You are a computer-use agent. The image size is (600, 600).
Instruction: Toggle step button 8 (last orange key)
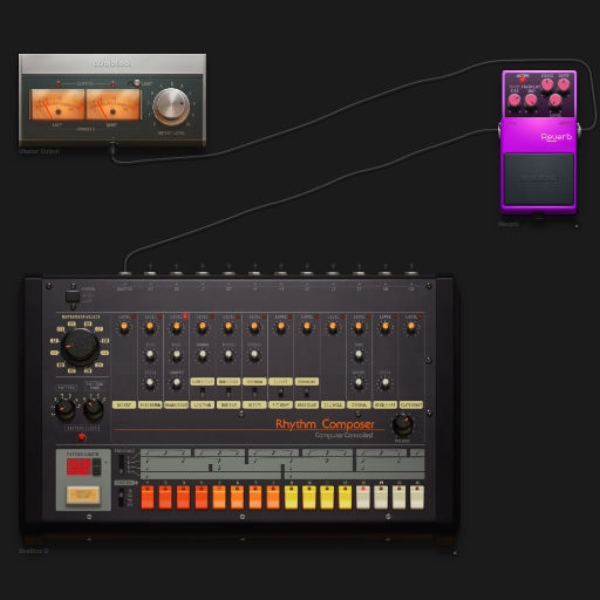[273, 497]
